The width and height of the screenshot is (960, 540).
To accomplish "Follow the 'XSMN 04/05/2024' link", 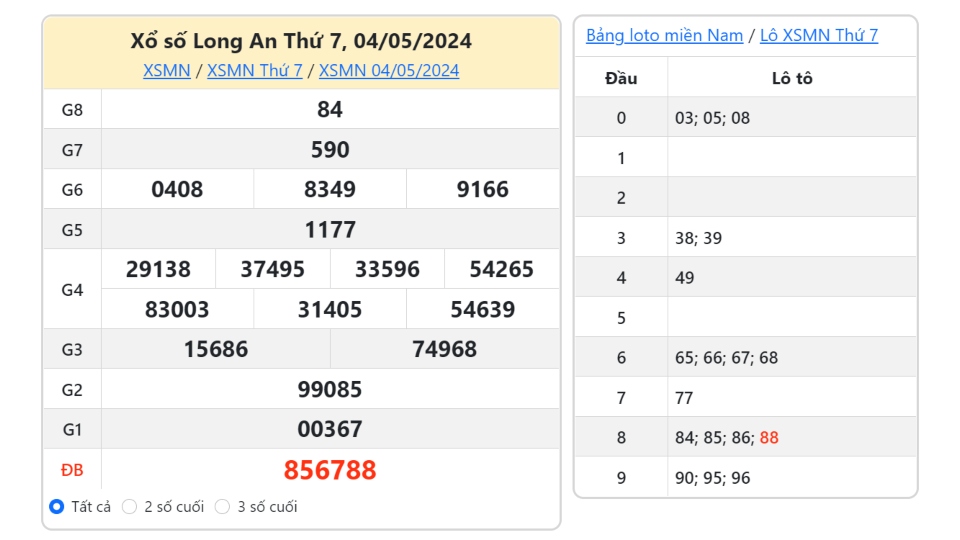I will [x=389, y=70].
